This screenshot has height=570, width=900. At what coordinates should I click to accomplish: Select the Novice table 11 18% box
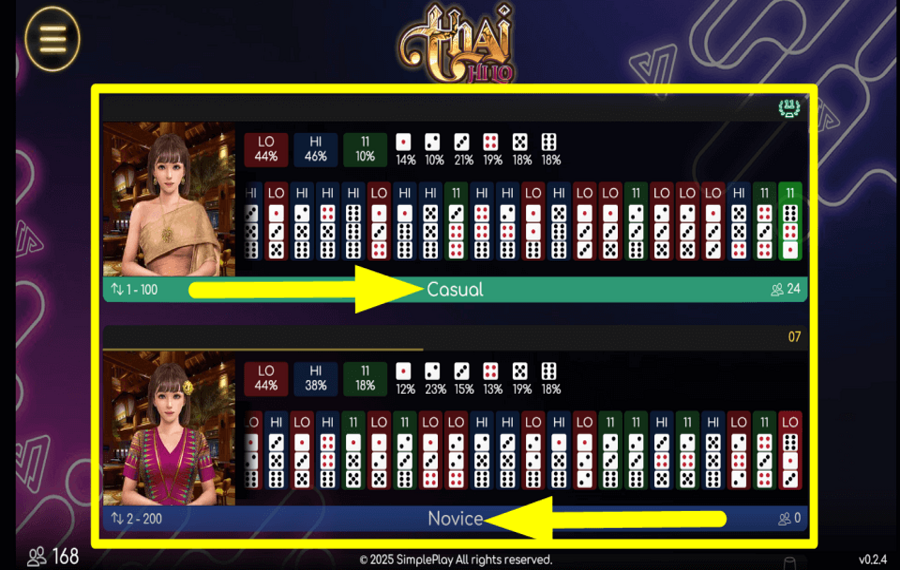tap(365, 378)
